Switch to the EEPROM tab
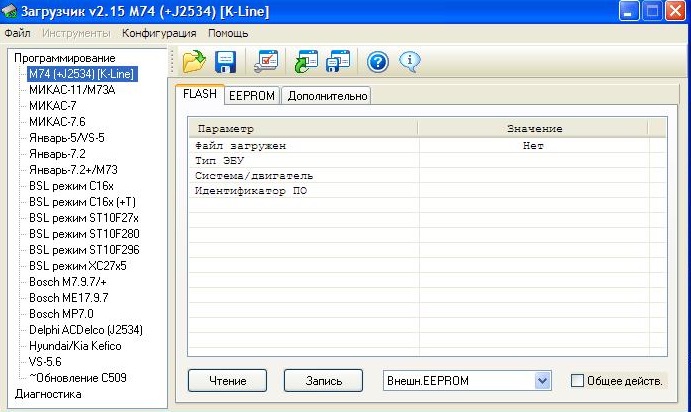Viewport: 691px width, 412px height. (x=252, y=96)
